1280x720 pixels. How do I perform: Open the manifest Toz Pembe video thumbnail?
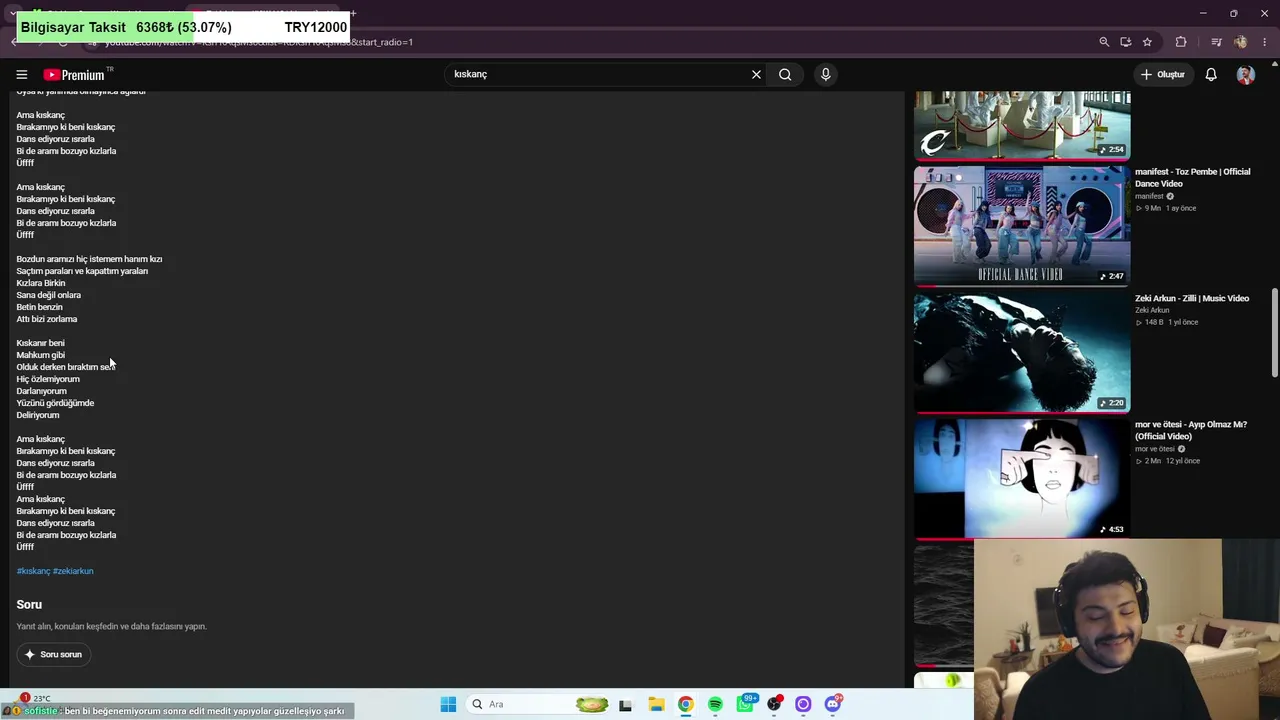(x=1022, y=225)
